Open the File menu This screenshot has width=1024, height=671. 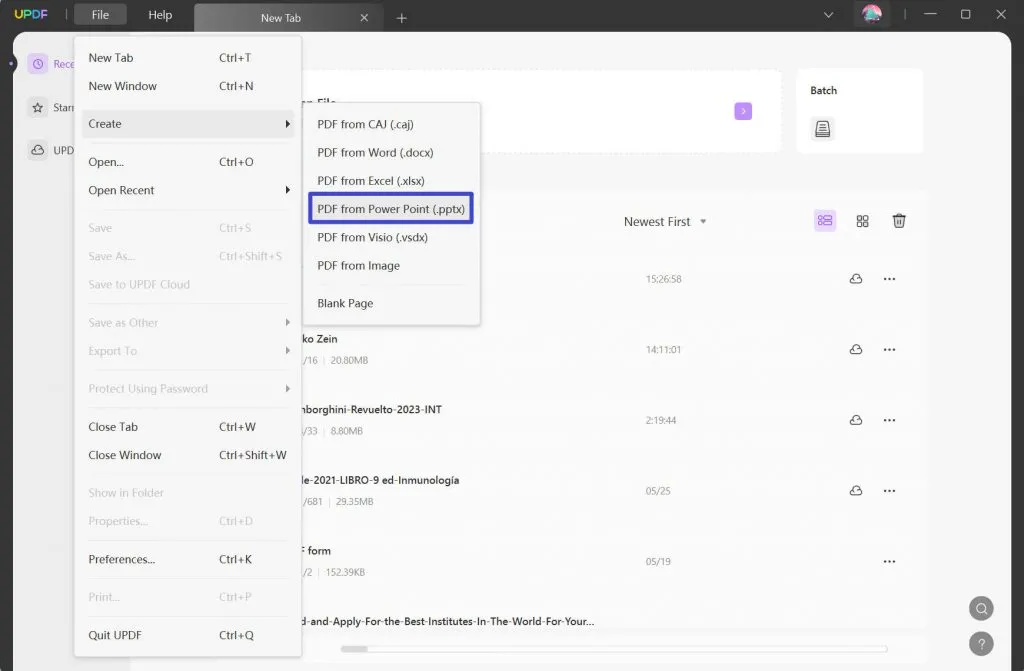pyautogui.click(x=100, y=14)
